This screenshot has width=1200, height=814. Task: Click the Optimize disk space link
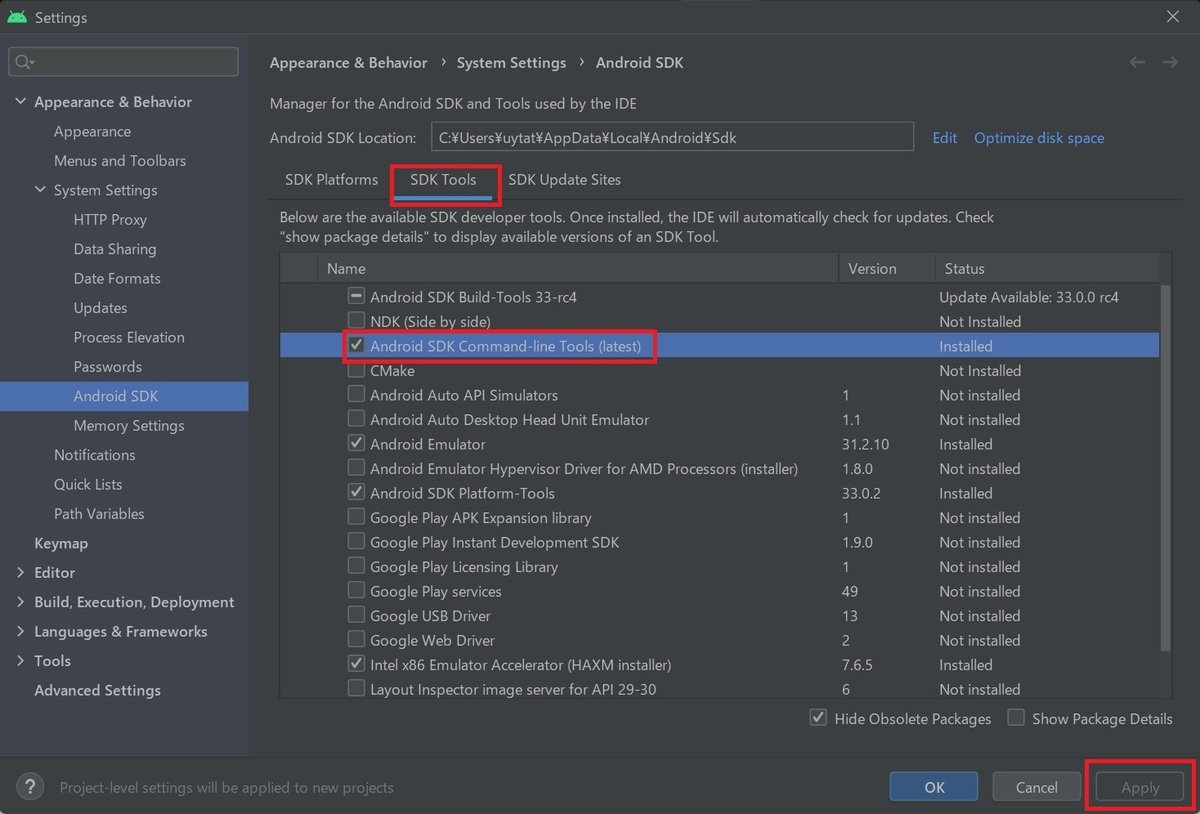(1039, 138)
